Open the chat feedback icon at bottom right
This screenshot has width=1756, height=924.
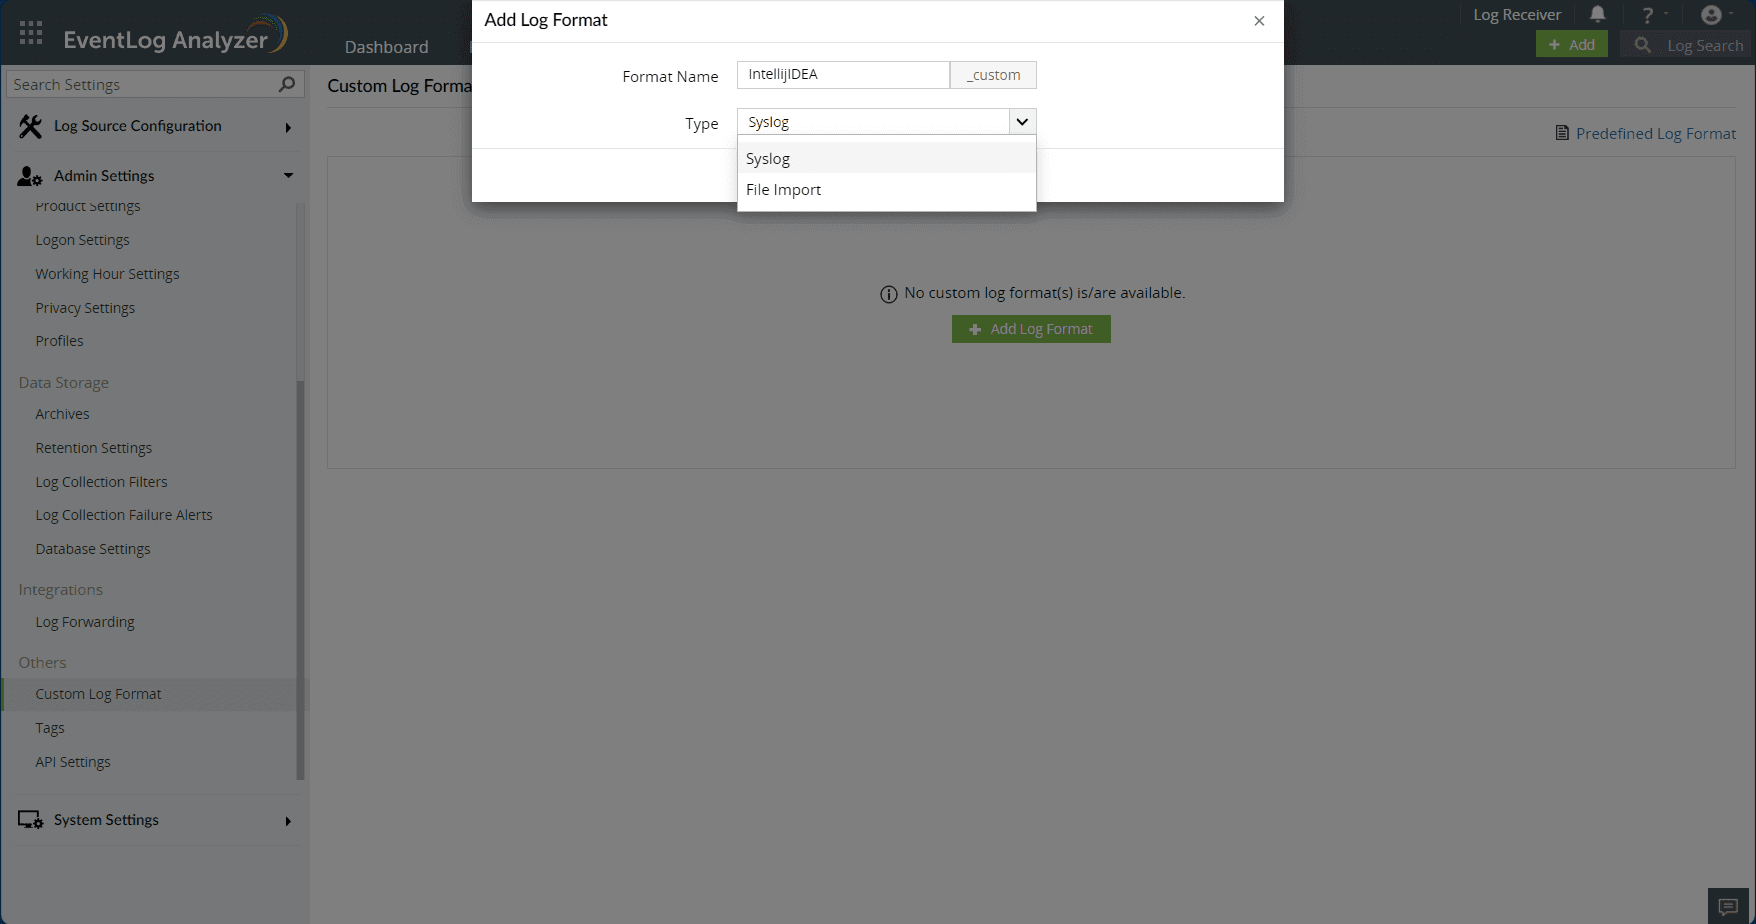tap(1728, 906)
